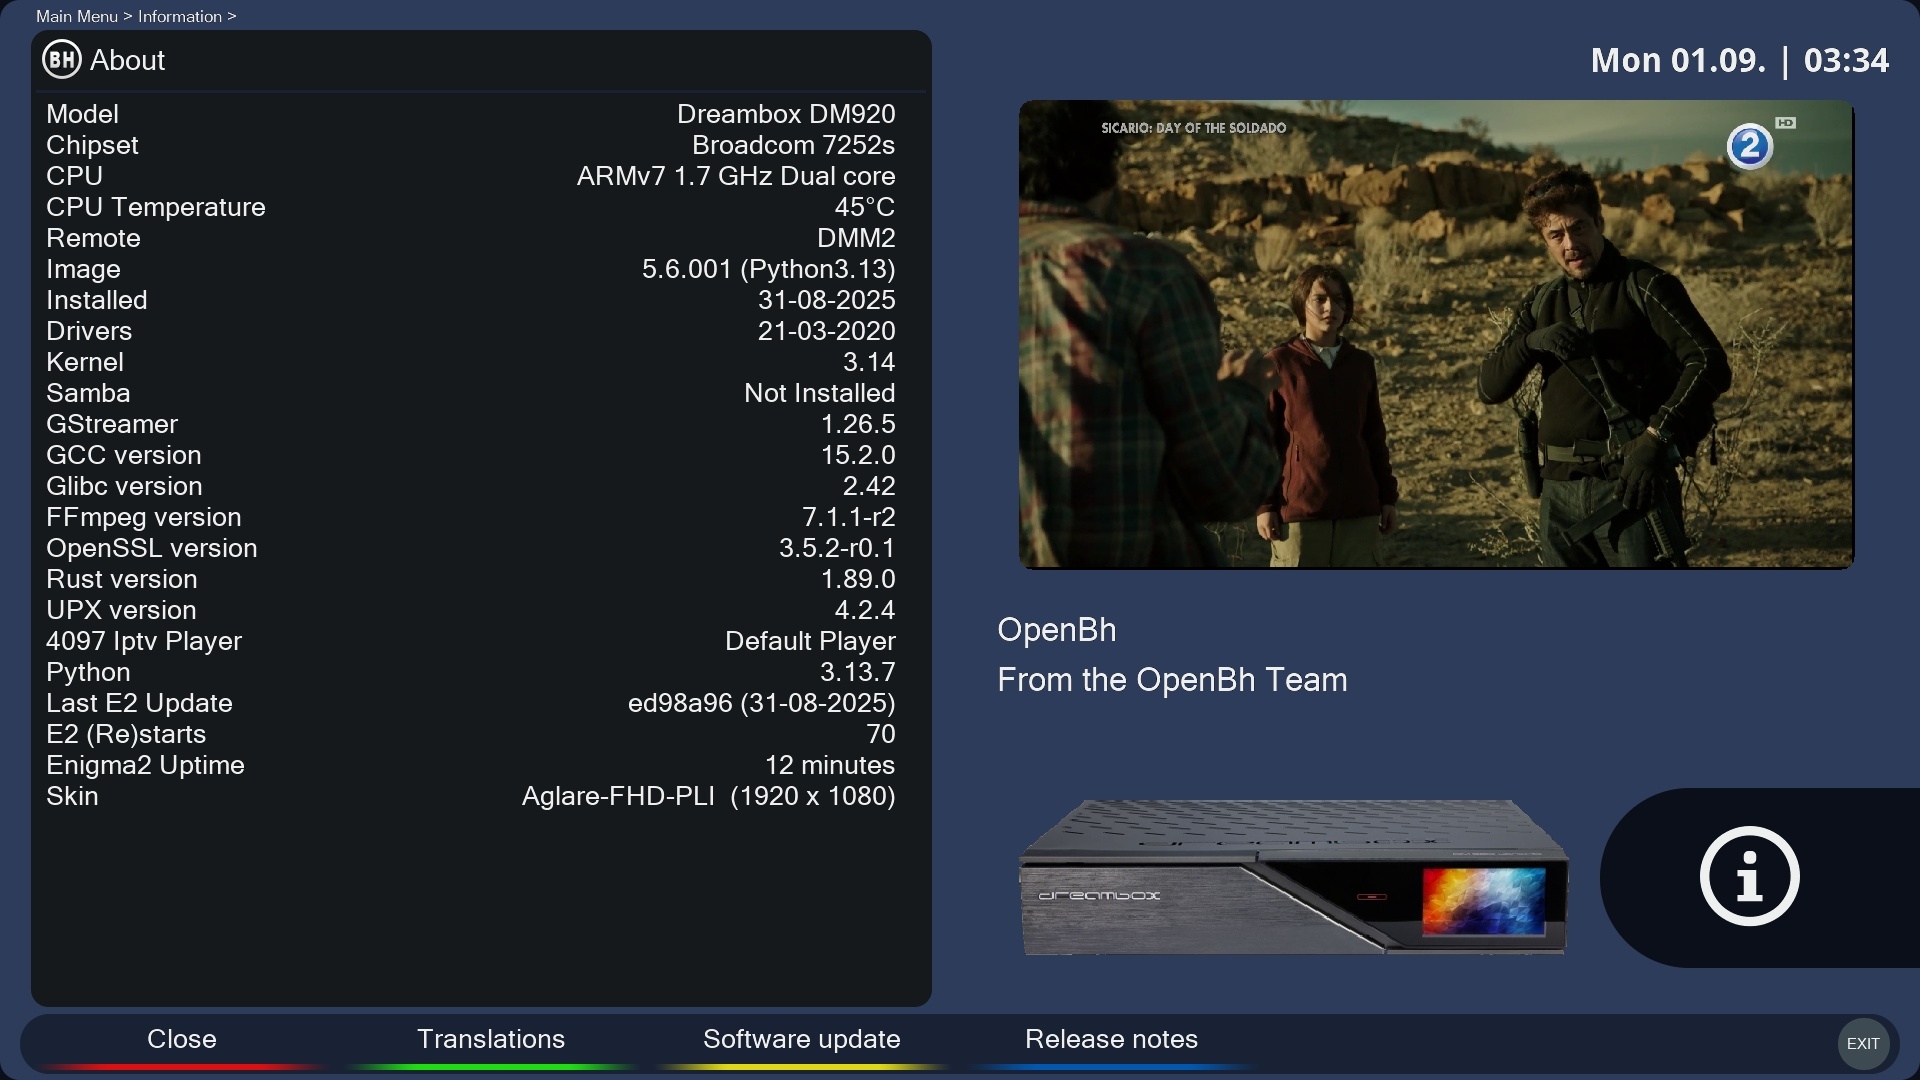
Task: Click the CPU ARMv7 1.7 GHz value
Action: 736,176
